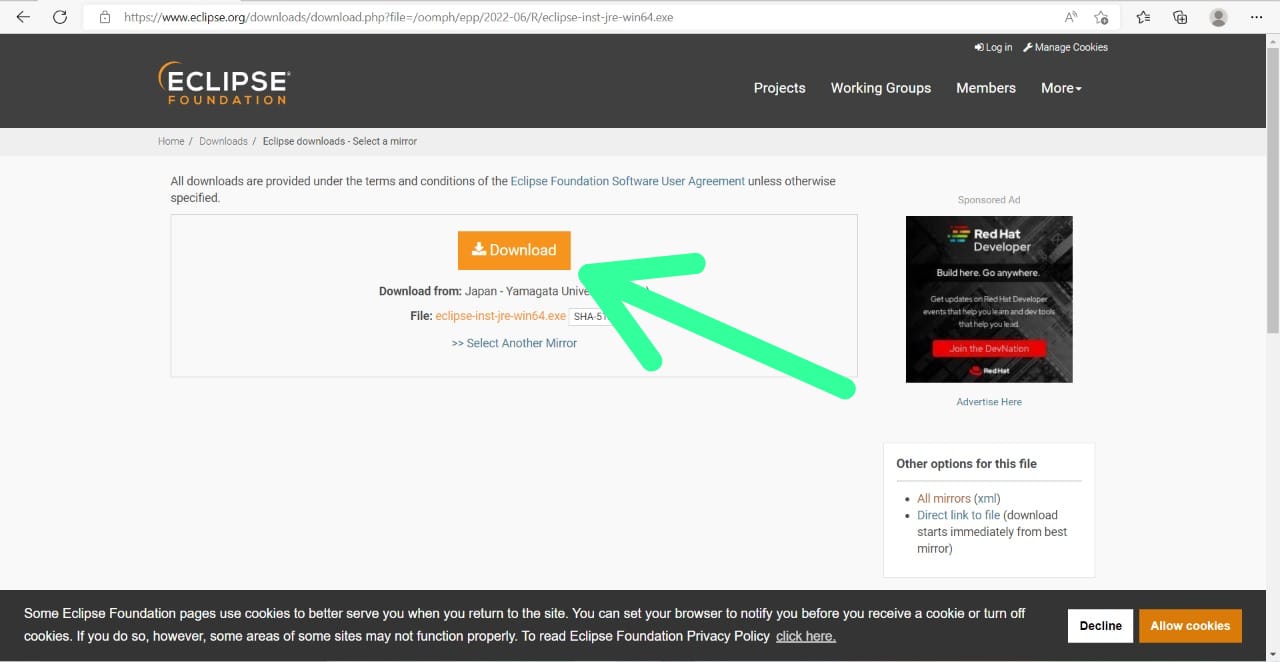Open the privacy policy click here link

pyautogui.click(x=805, y=636)
